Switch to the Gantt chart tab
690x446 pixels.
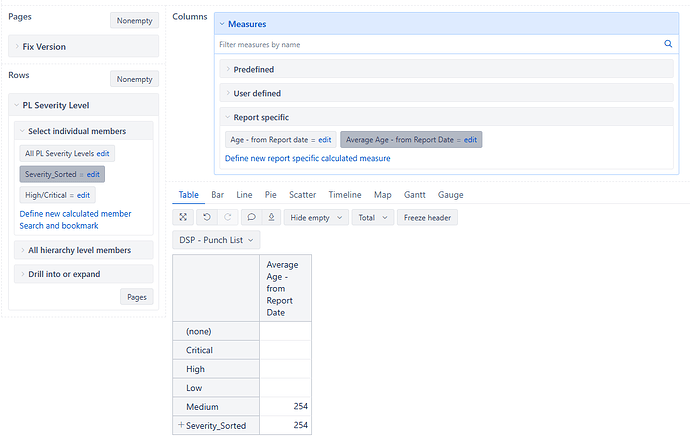point(413,195)
